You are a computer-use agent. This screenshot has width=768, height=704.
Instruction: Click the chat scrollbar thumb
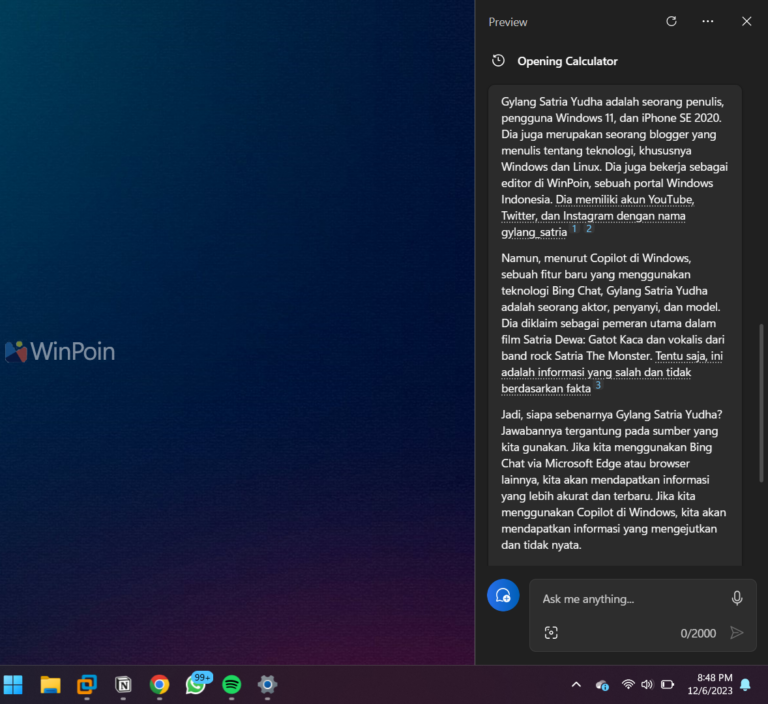coord(761,402)
